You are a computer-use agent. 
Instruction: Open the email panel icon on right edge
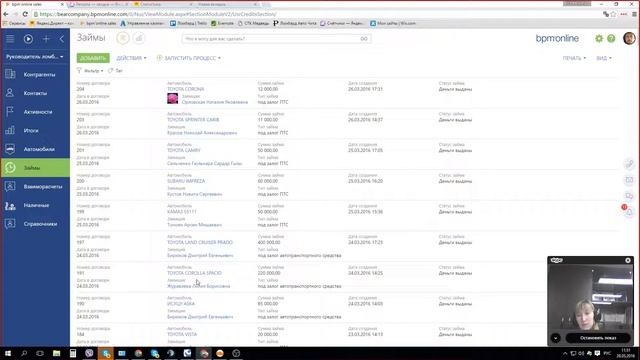[x=629, y=180]
